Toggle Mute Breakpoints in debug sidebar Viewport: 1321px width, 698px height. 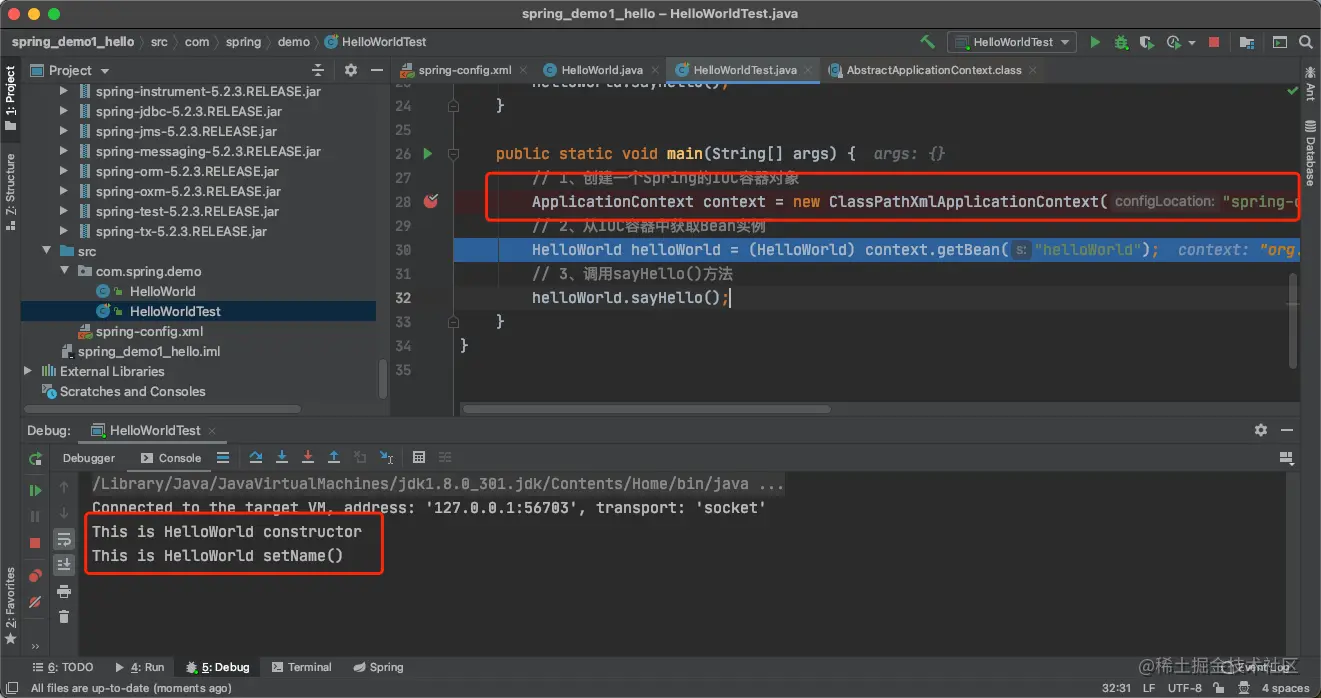click(x=36, y=602)
